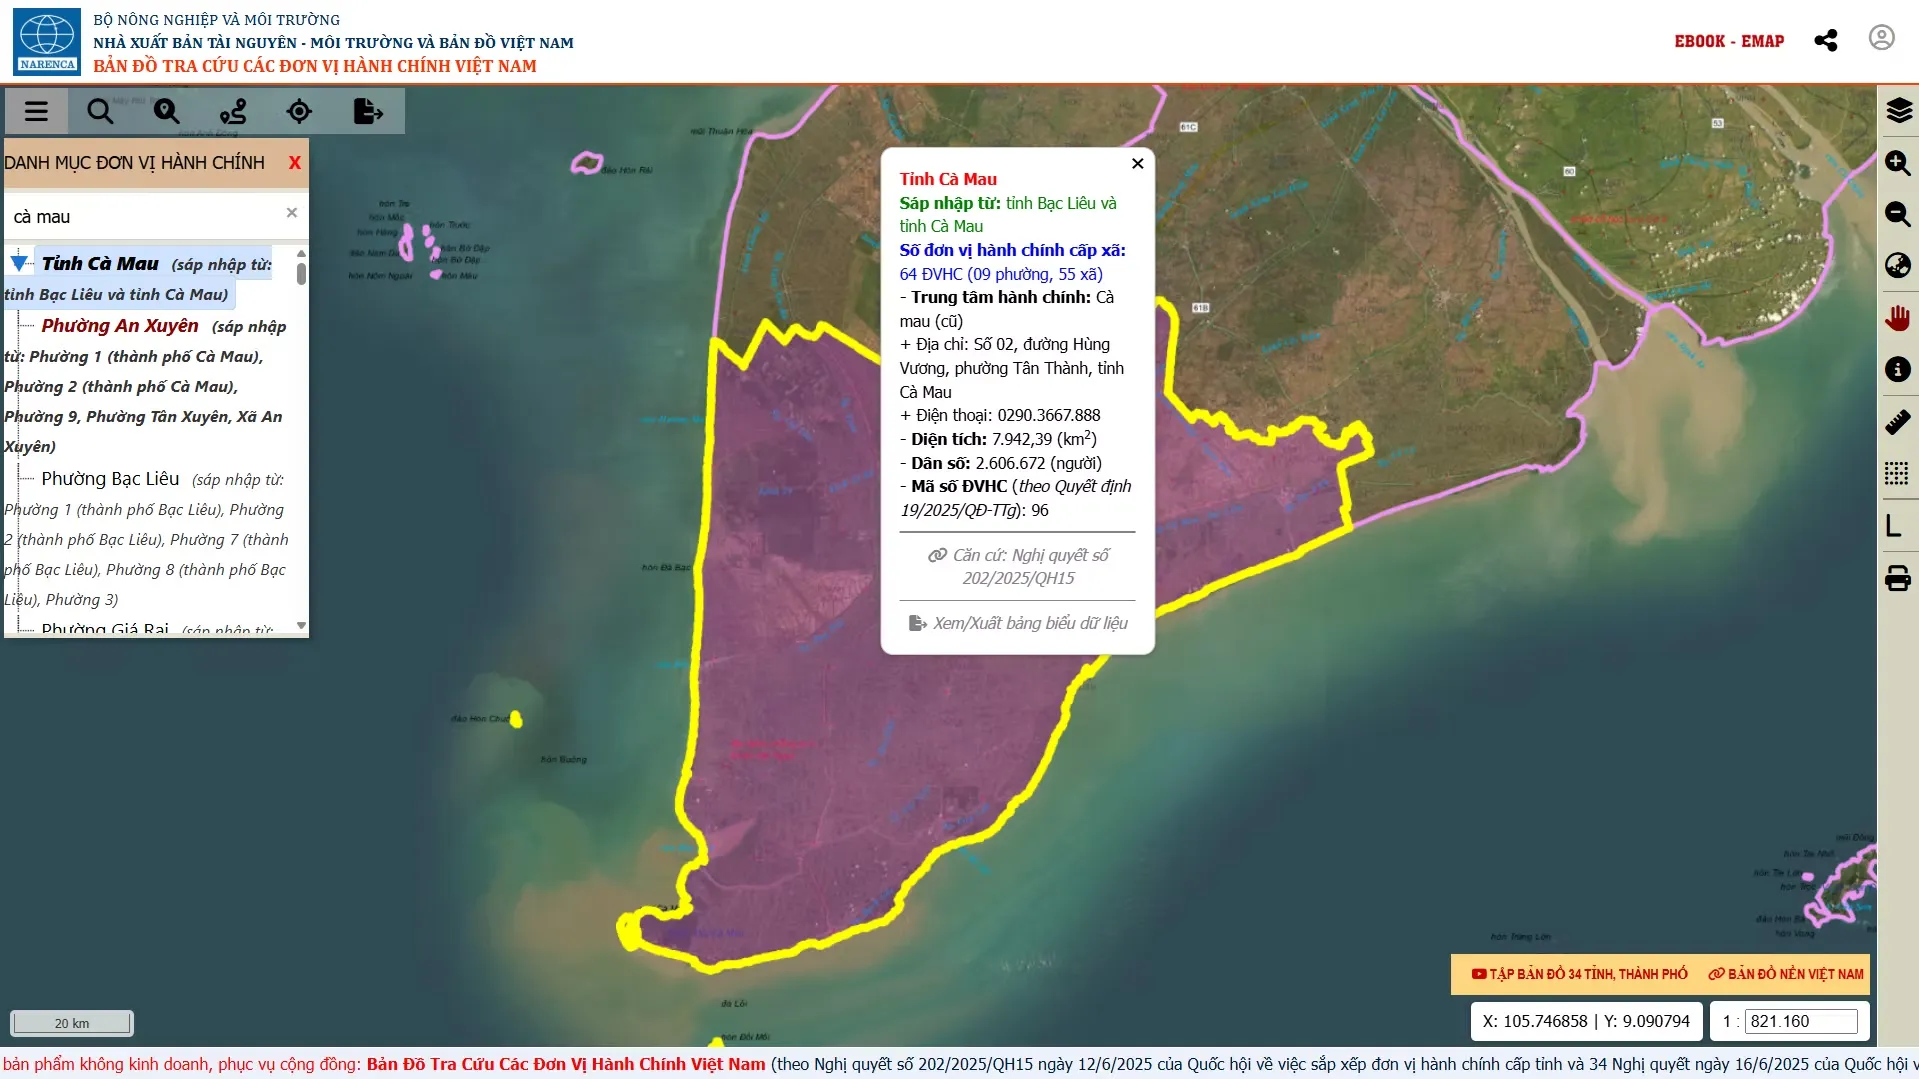
Task: Click coordinates readout X: 105.746858
Action: tap(1586, 1021)
